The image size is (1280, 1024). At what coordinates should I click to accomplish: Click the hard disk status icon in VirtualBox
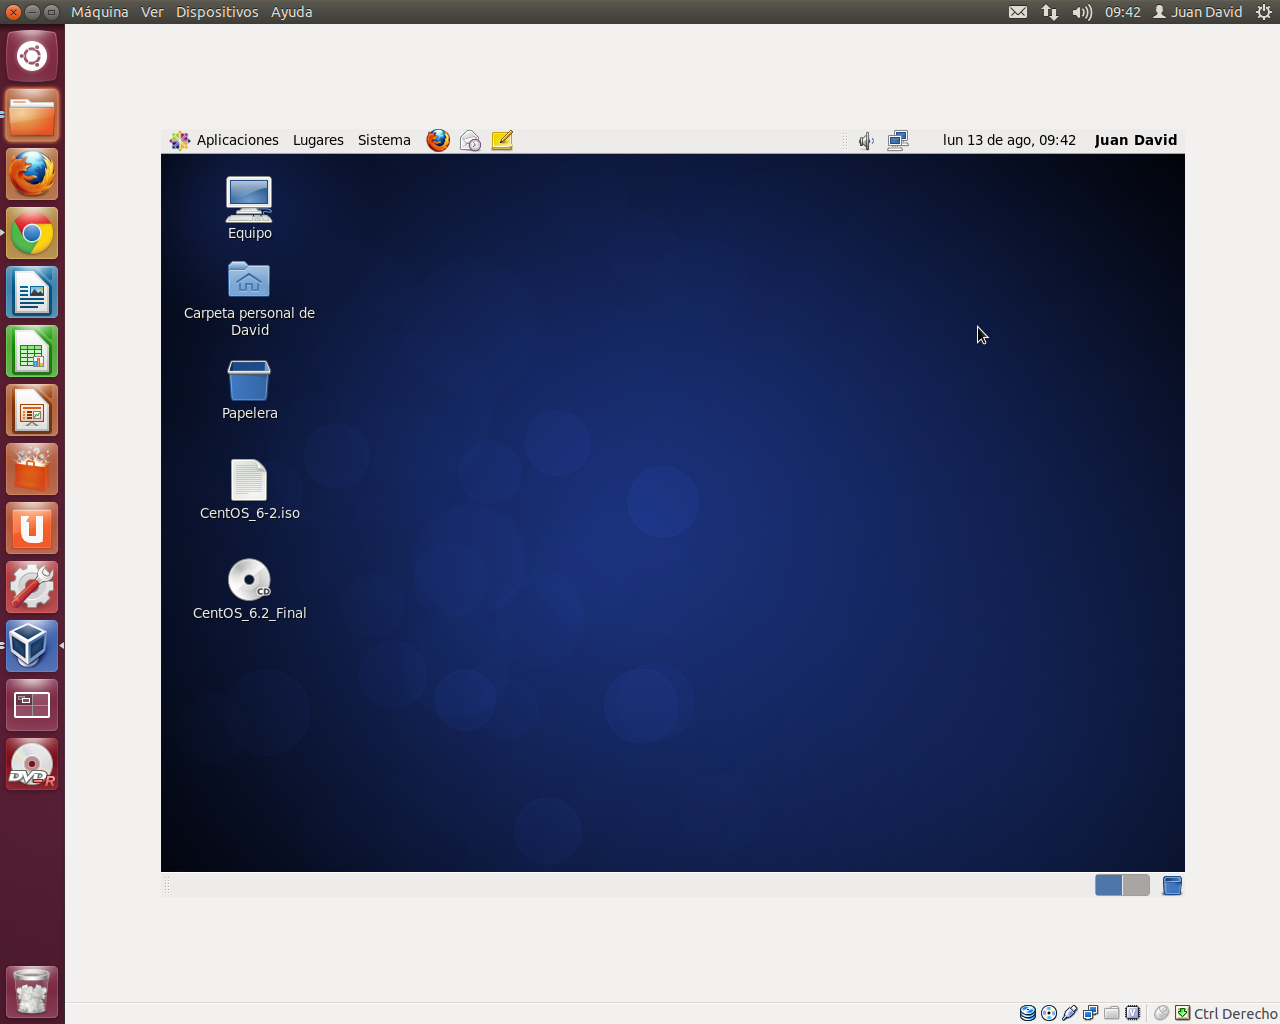[1027, 1012]
